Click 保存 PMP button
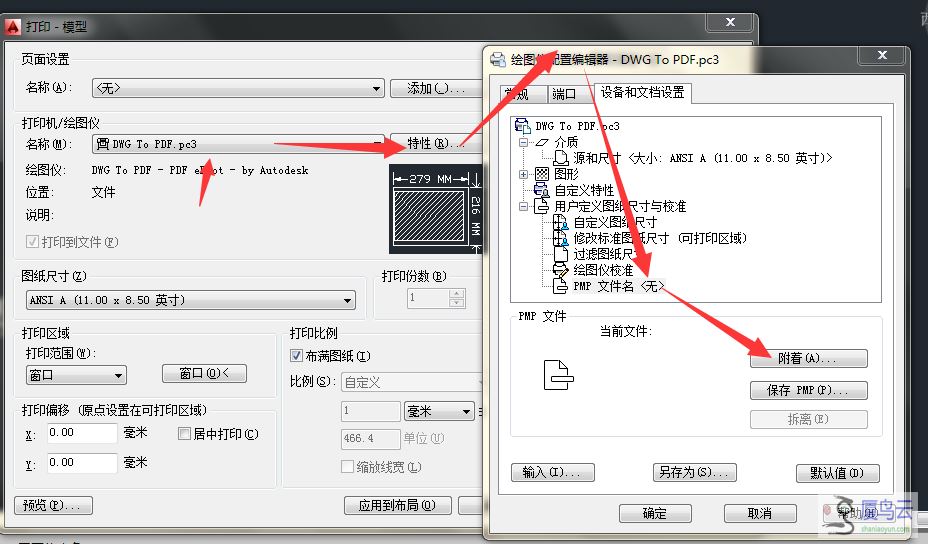This screenshot has height=544, width=928. [x=808, y=390]
